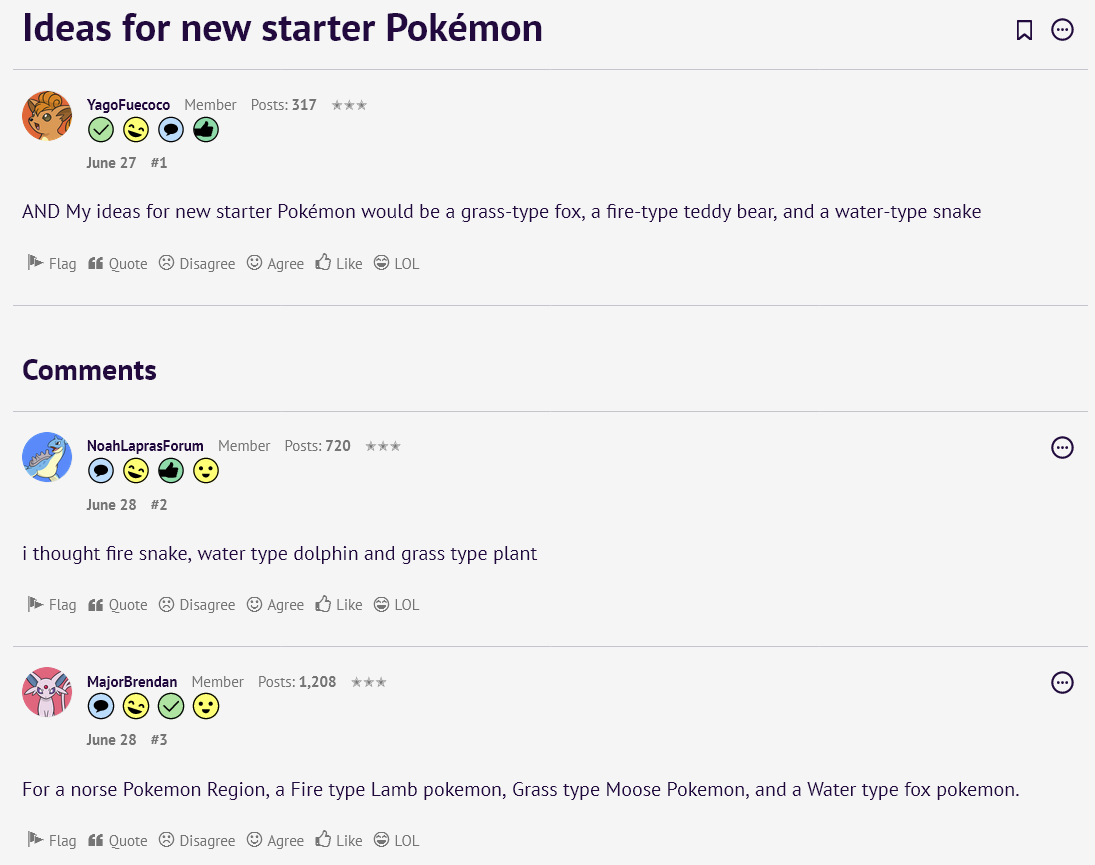The width and height of the screenshot is (1095, 865).
Task: React LOL to NoahLaprasForum's comment
Action: [x=396, y=605]
